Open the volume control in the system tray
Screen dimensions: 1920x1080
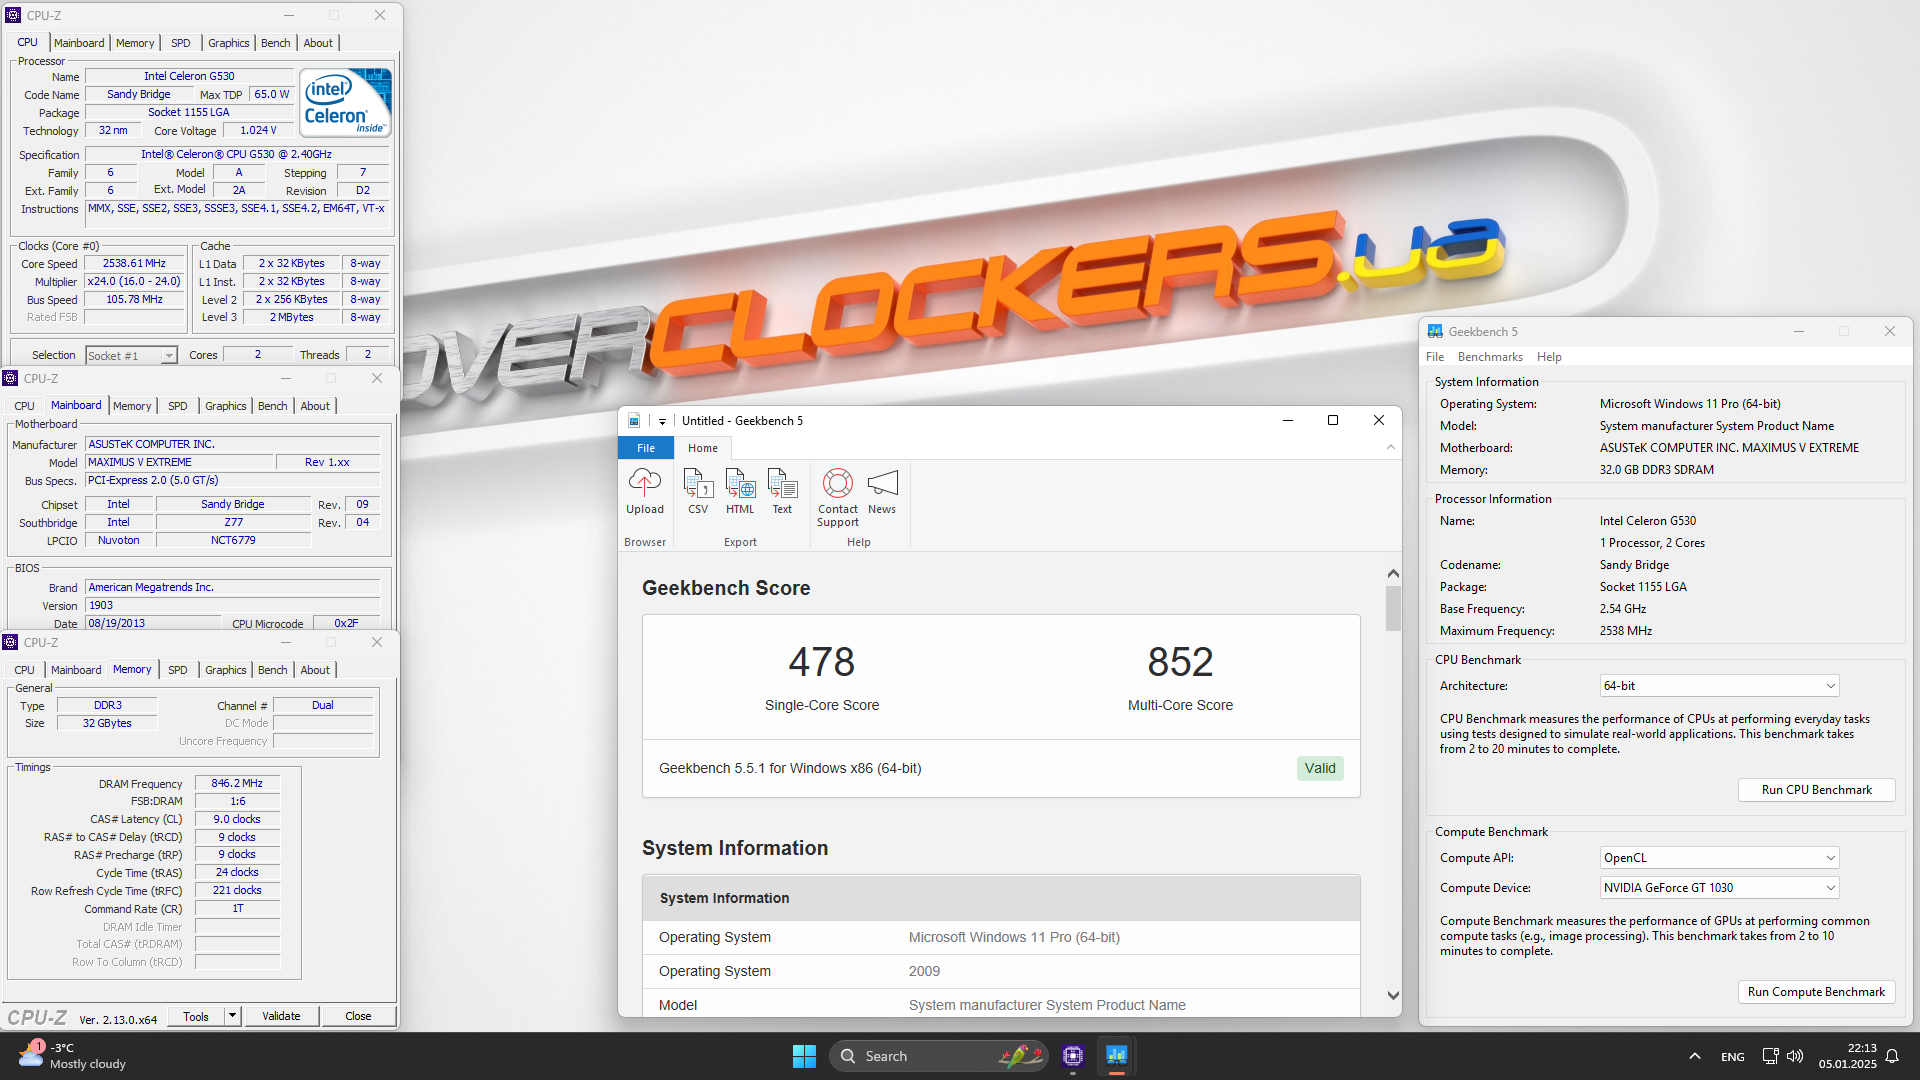click(1795, 1056)
